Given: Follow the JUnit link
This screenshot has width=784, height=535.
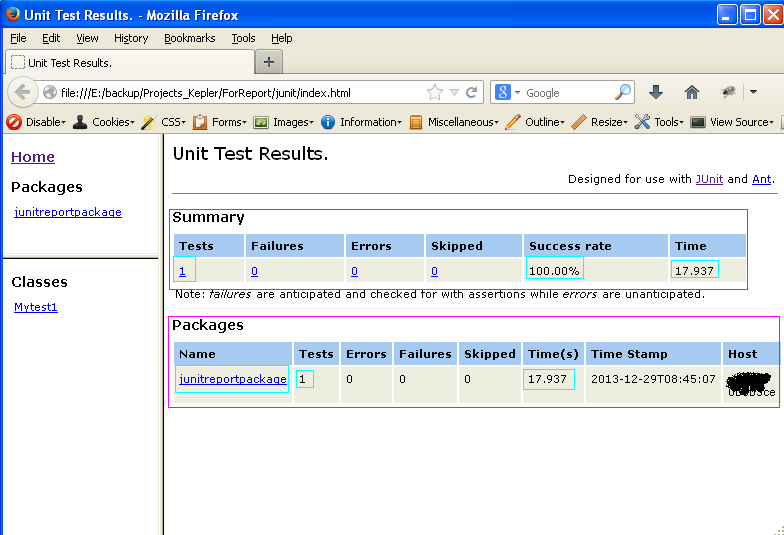Looking at the screenshot, I should [709, 179].
